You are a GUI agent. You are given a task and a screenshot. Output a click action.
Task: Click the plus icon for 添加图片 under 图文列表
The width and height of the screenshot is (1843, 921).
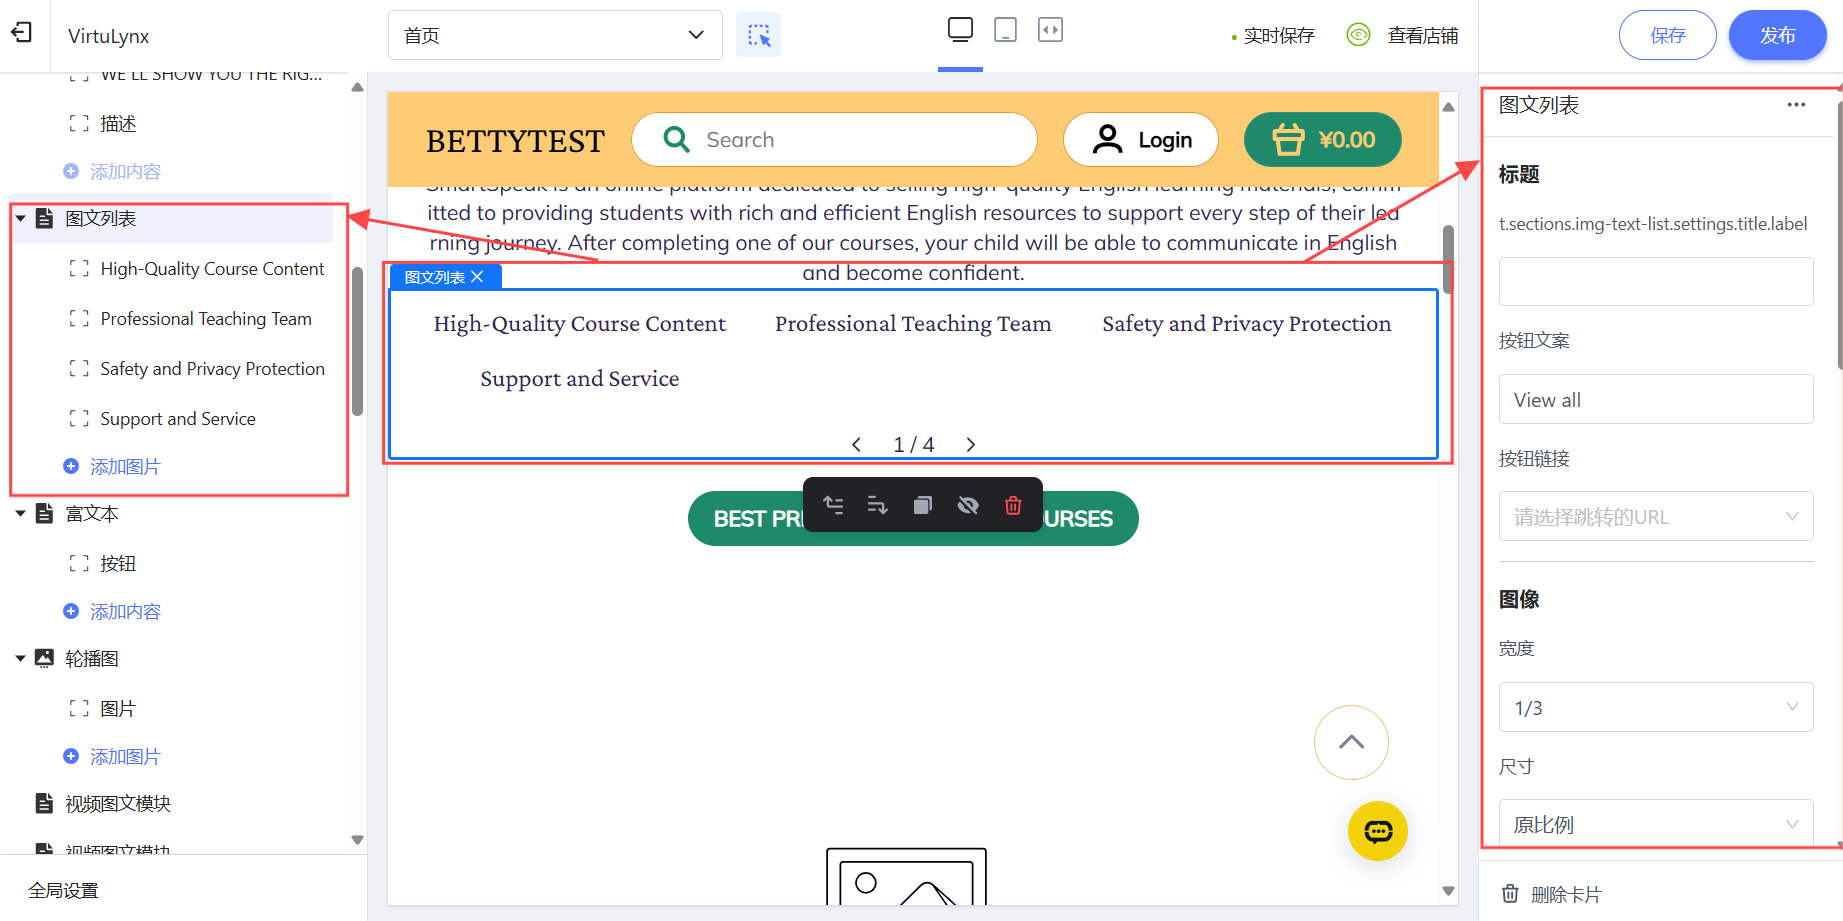tap(71, 466)
